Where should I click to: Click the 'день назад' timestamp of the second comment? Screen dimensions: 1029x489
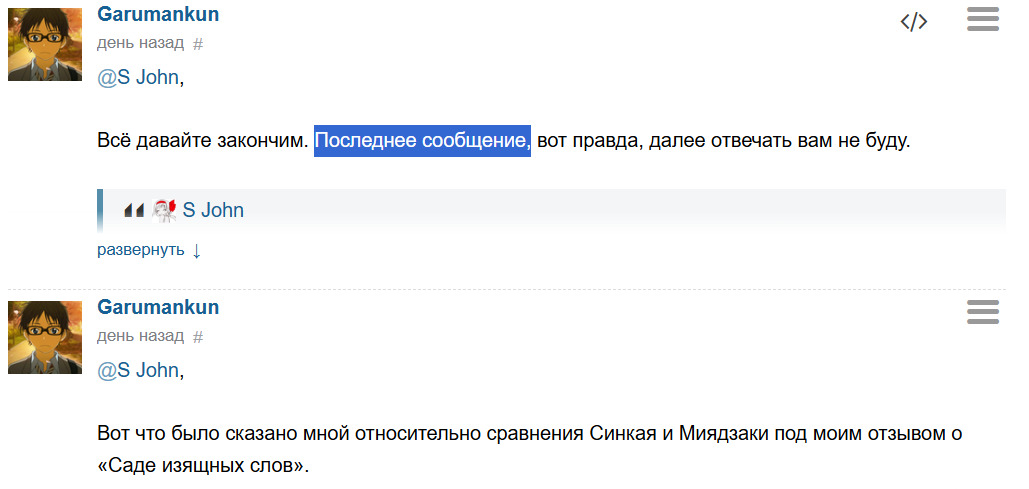pos(140,336)
